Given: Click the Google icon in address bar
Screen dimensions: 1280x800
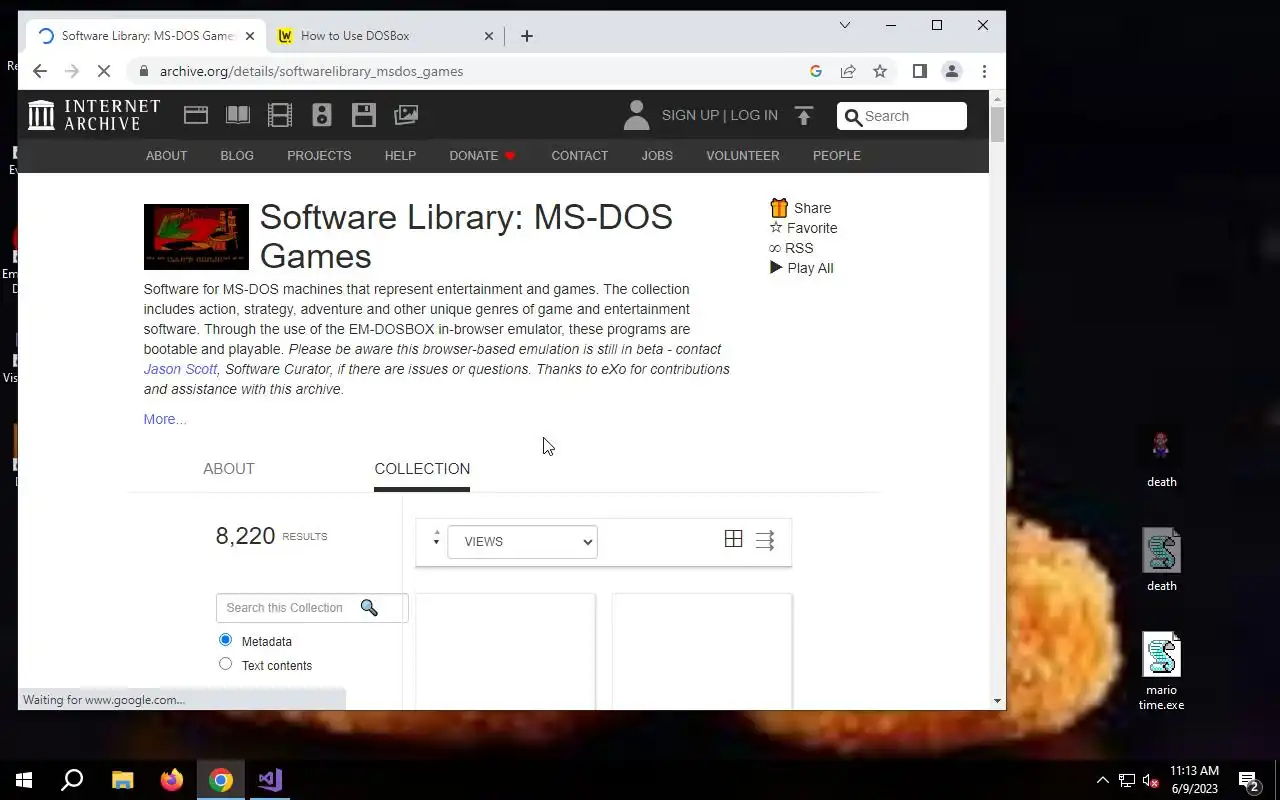Looking at the screenshot, I should pyautogui.click(x=816, y=71).
